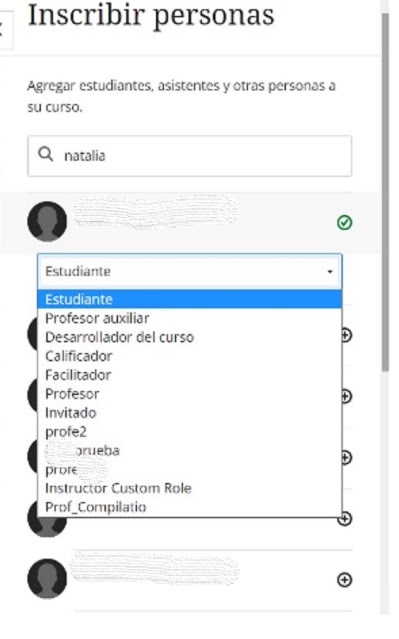This screenshot has width=399, height=639.
Task: Open the Estudiante role dropdown arrow
Action: pyautogui.click(x=330, y=271)
